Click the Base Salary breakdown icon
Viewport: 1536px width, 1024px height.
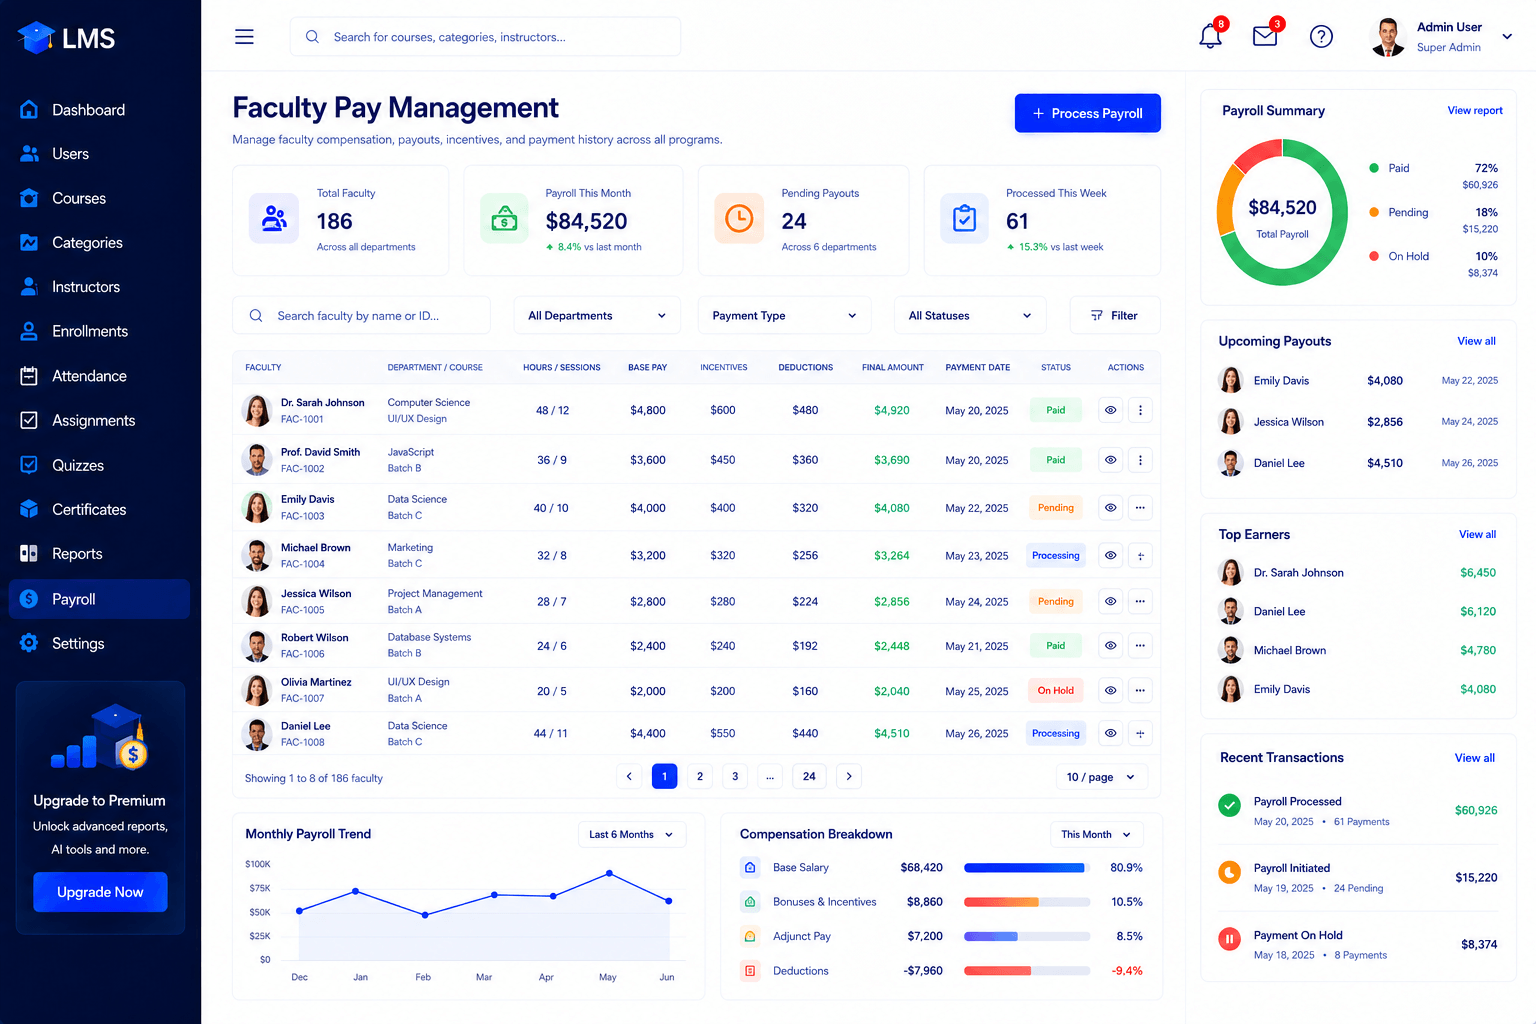(750, 868)
